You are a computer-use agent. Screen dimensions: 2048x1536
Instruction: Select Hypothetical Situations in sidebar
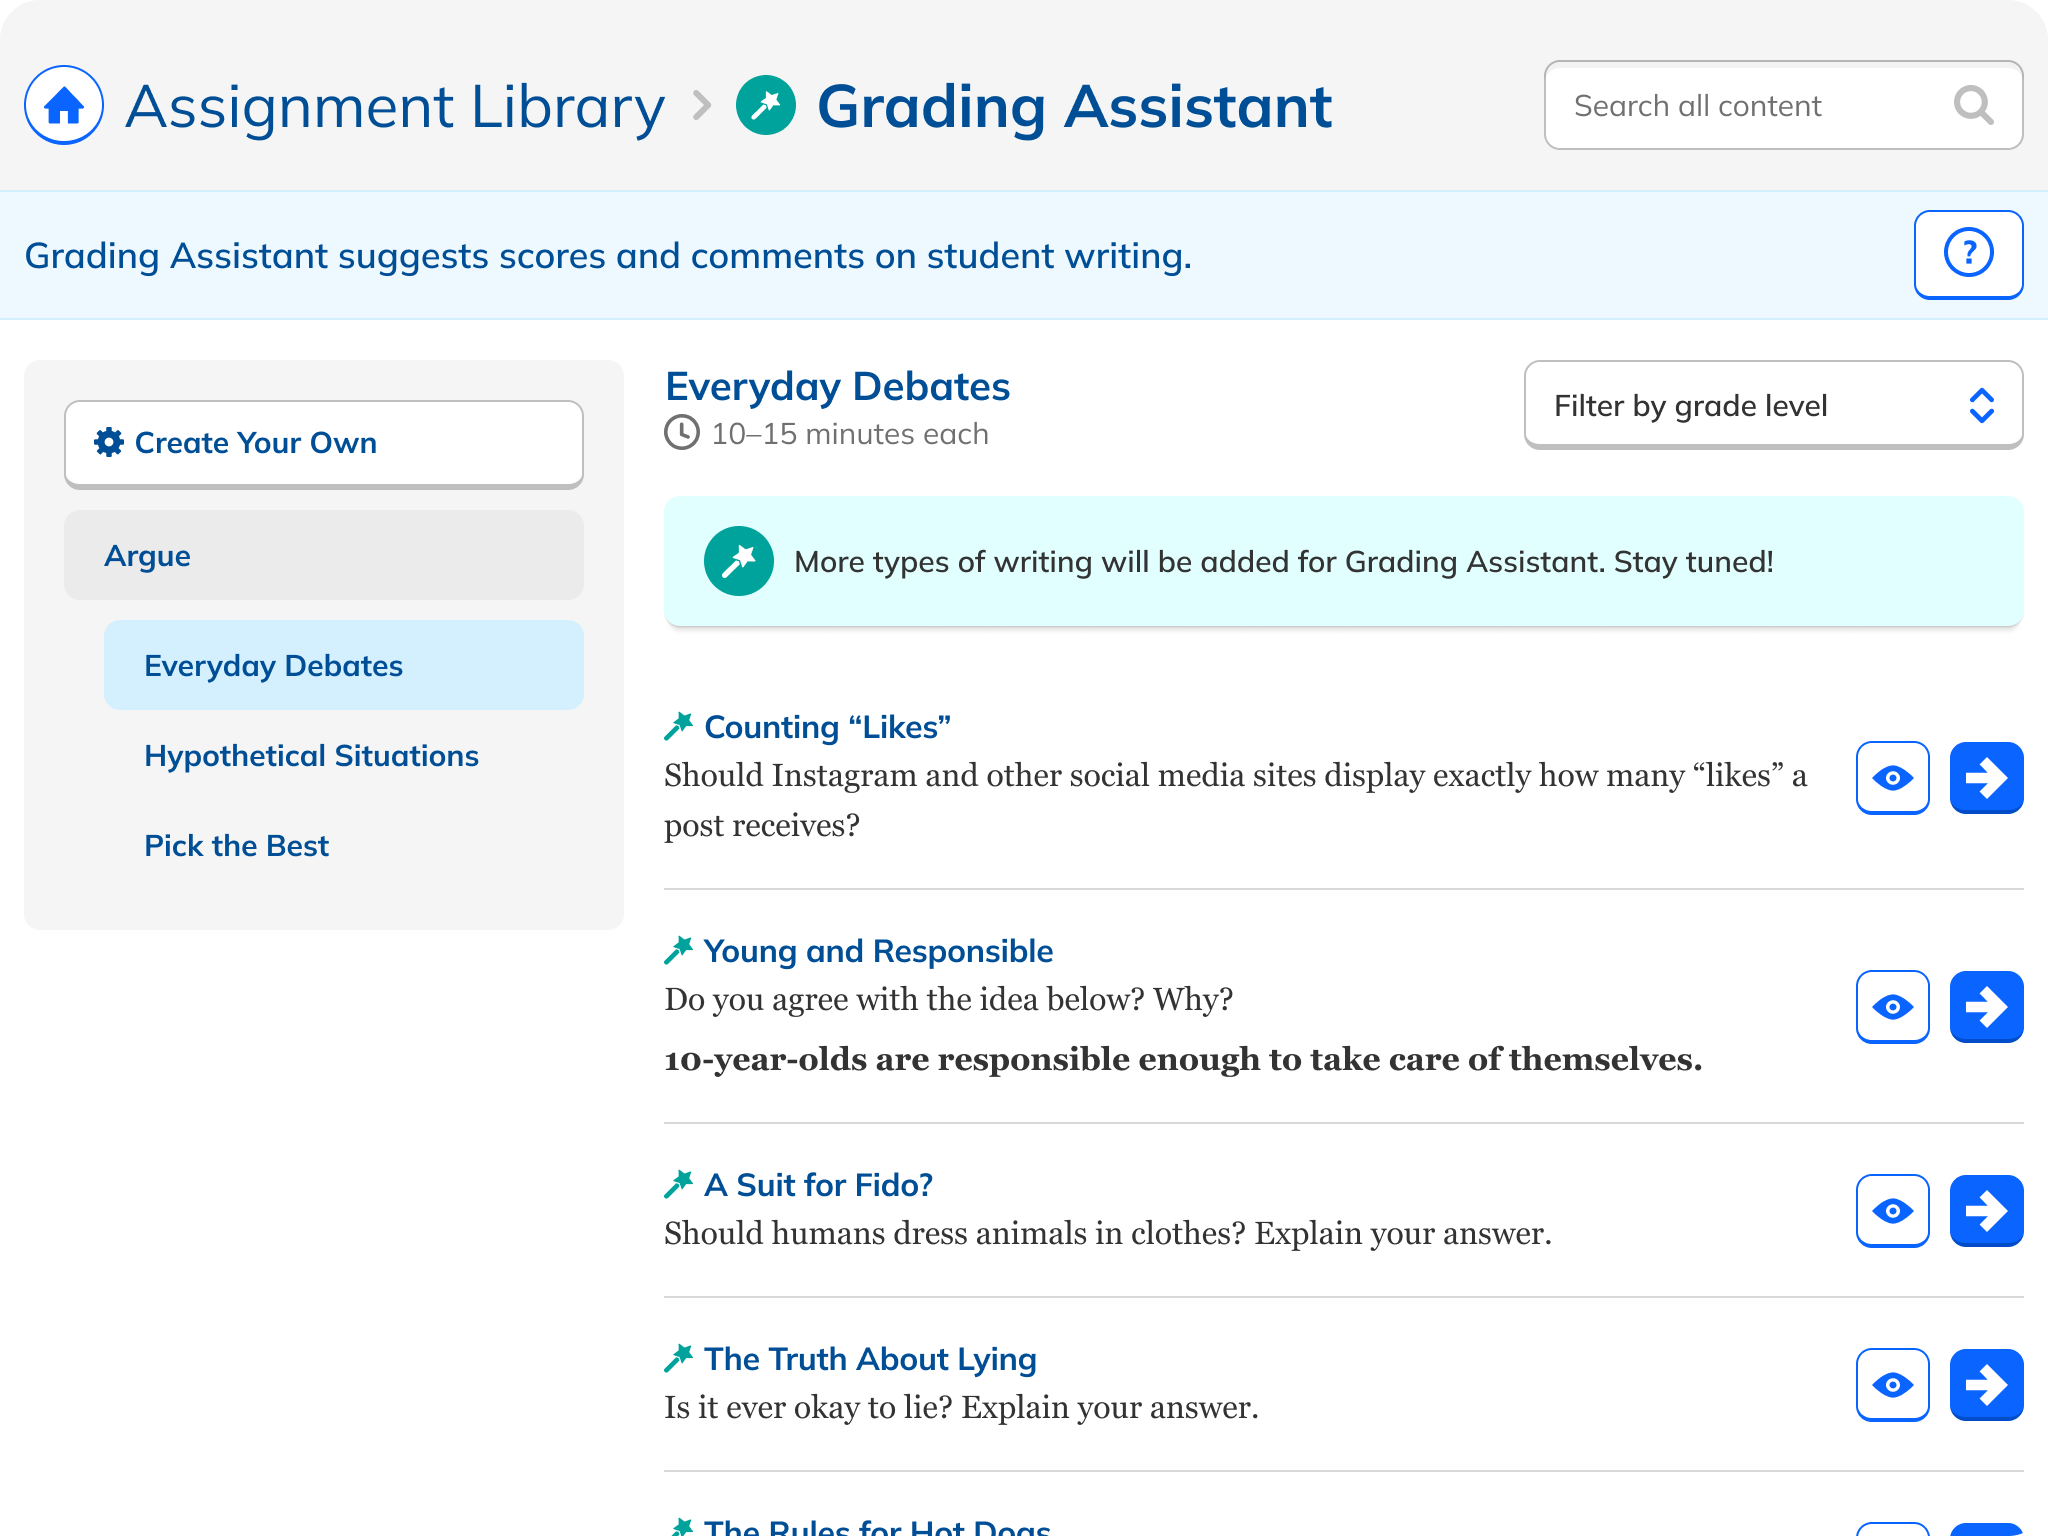coord(311,756)
